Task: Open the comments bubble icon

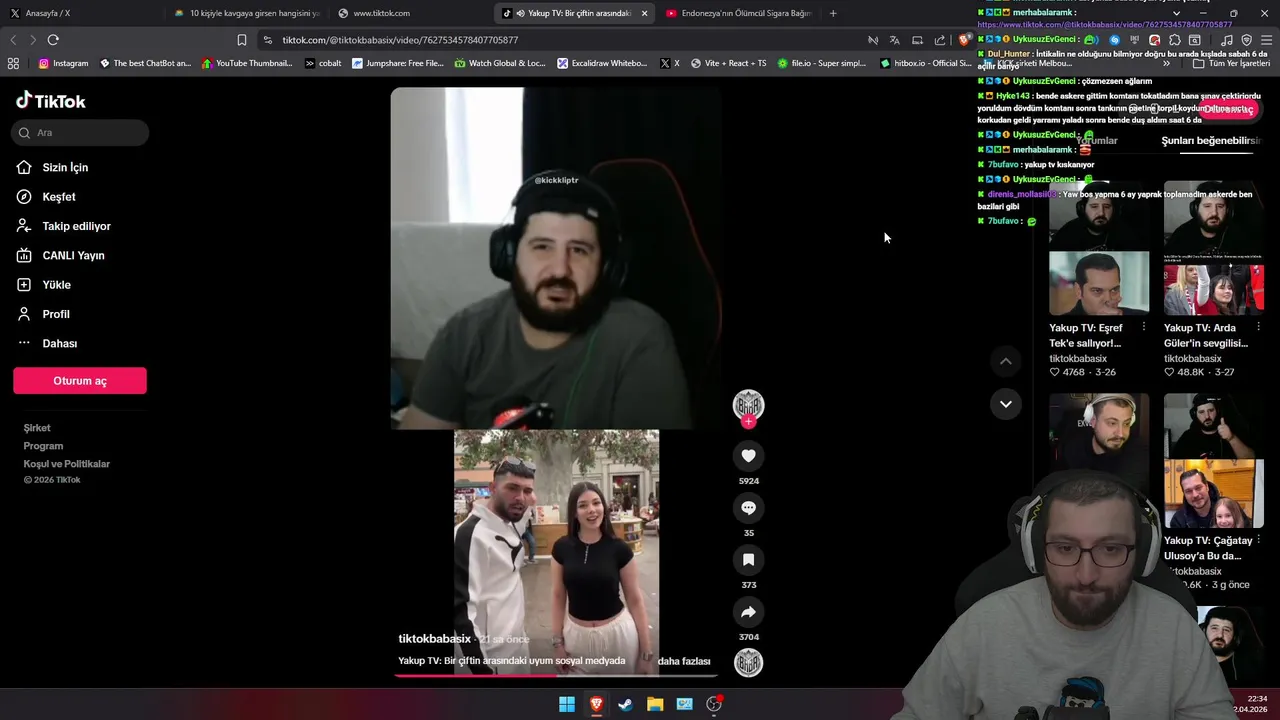Action: coord(748,508)
